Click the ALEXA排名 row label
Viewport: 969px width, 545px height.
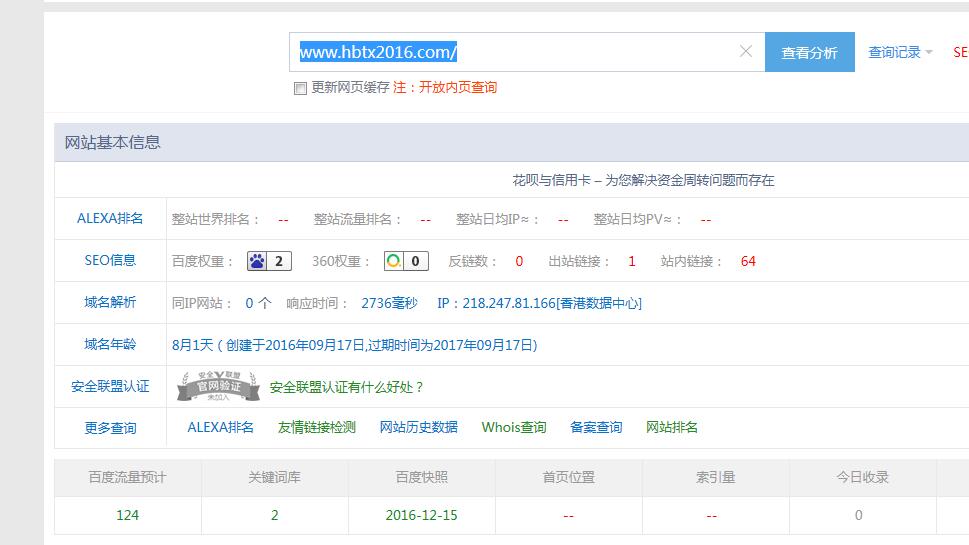click(x=110, y=219)
